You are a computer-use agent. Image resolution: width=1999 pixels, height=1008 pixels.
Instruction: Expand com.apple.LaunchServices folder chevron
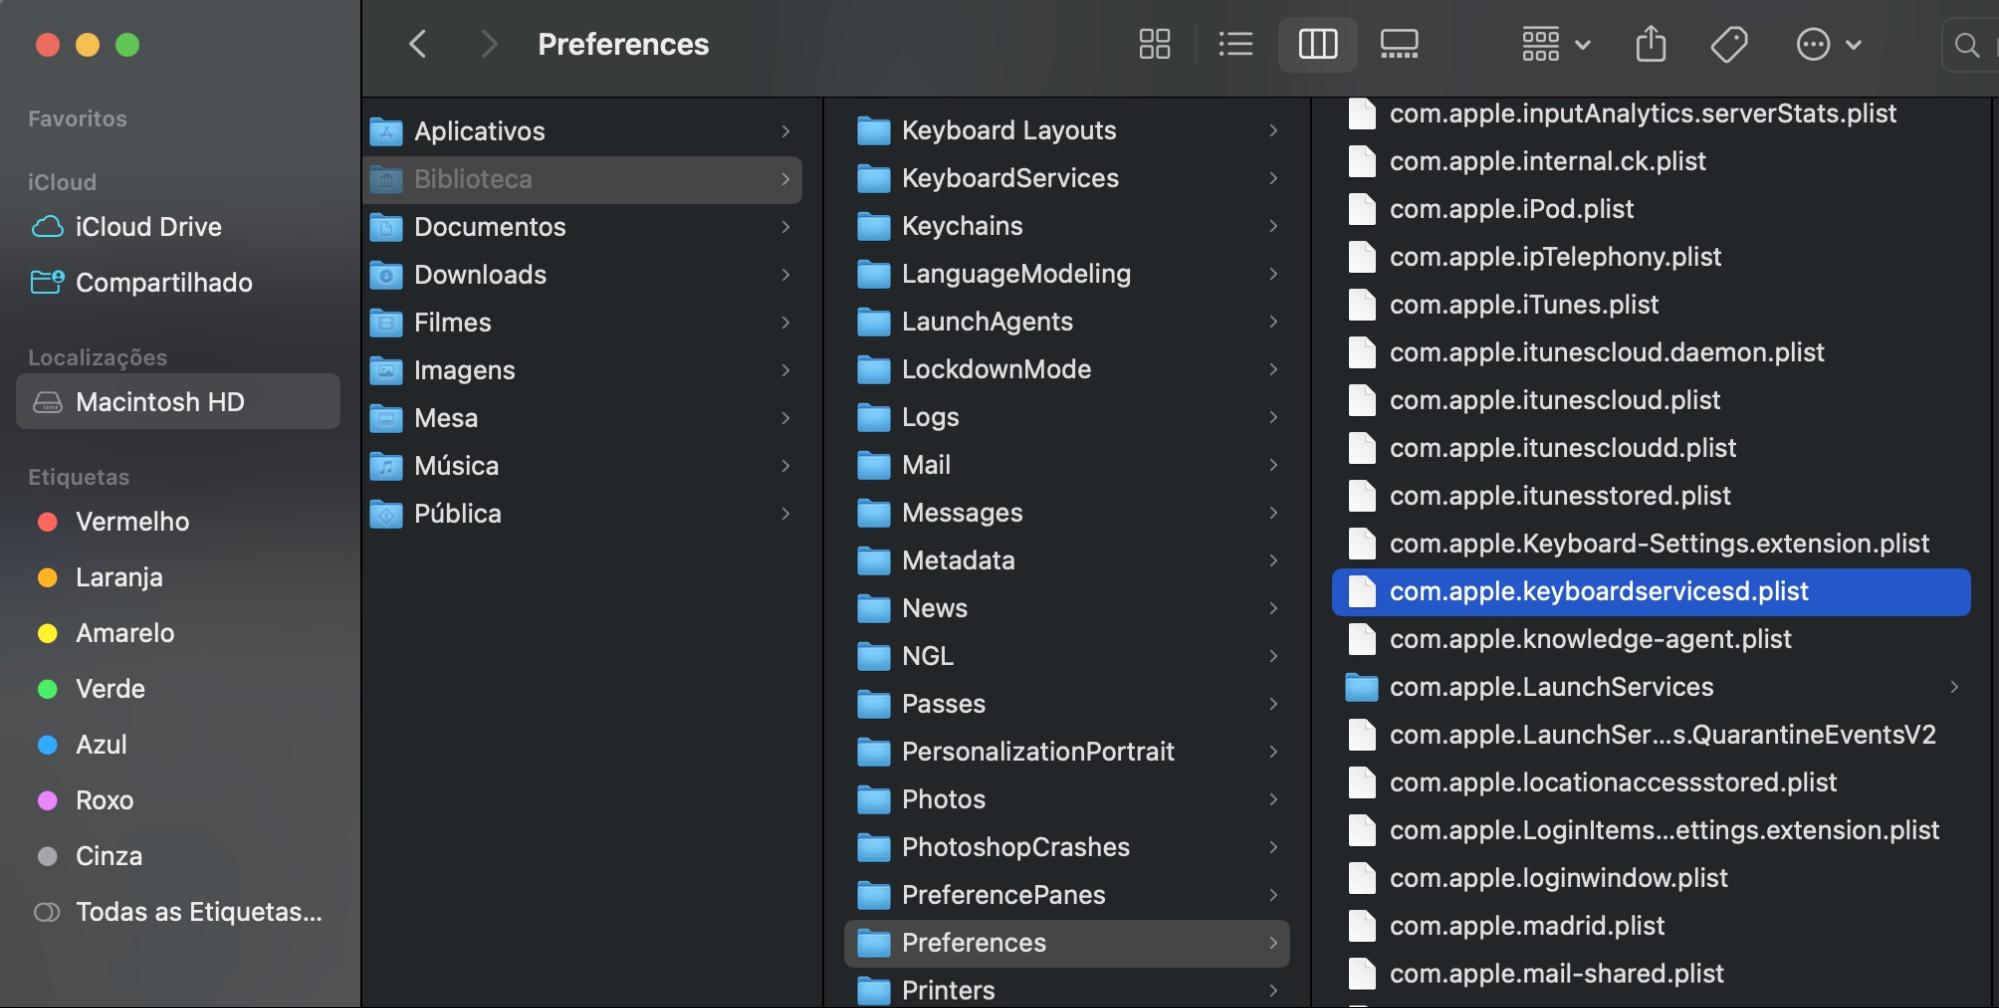tap(1953, 687)
